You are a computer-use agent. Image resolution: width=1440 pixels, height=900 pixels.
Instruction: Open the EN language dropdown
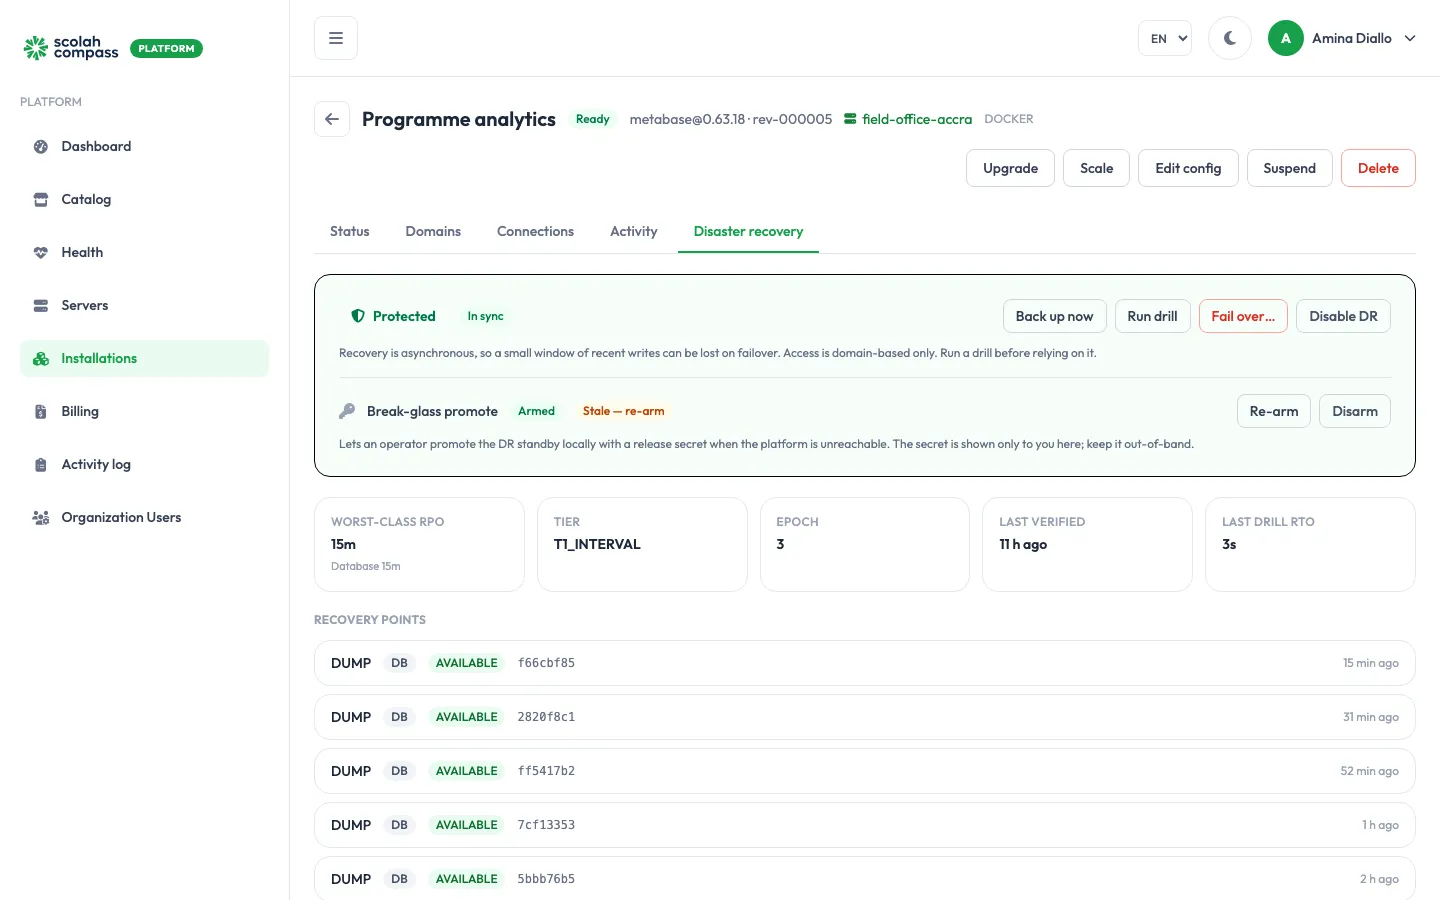pos(1165,38)
